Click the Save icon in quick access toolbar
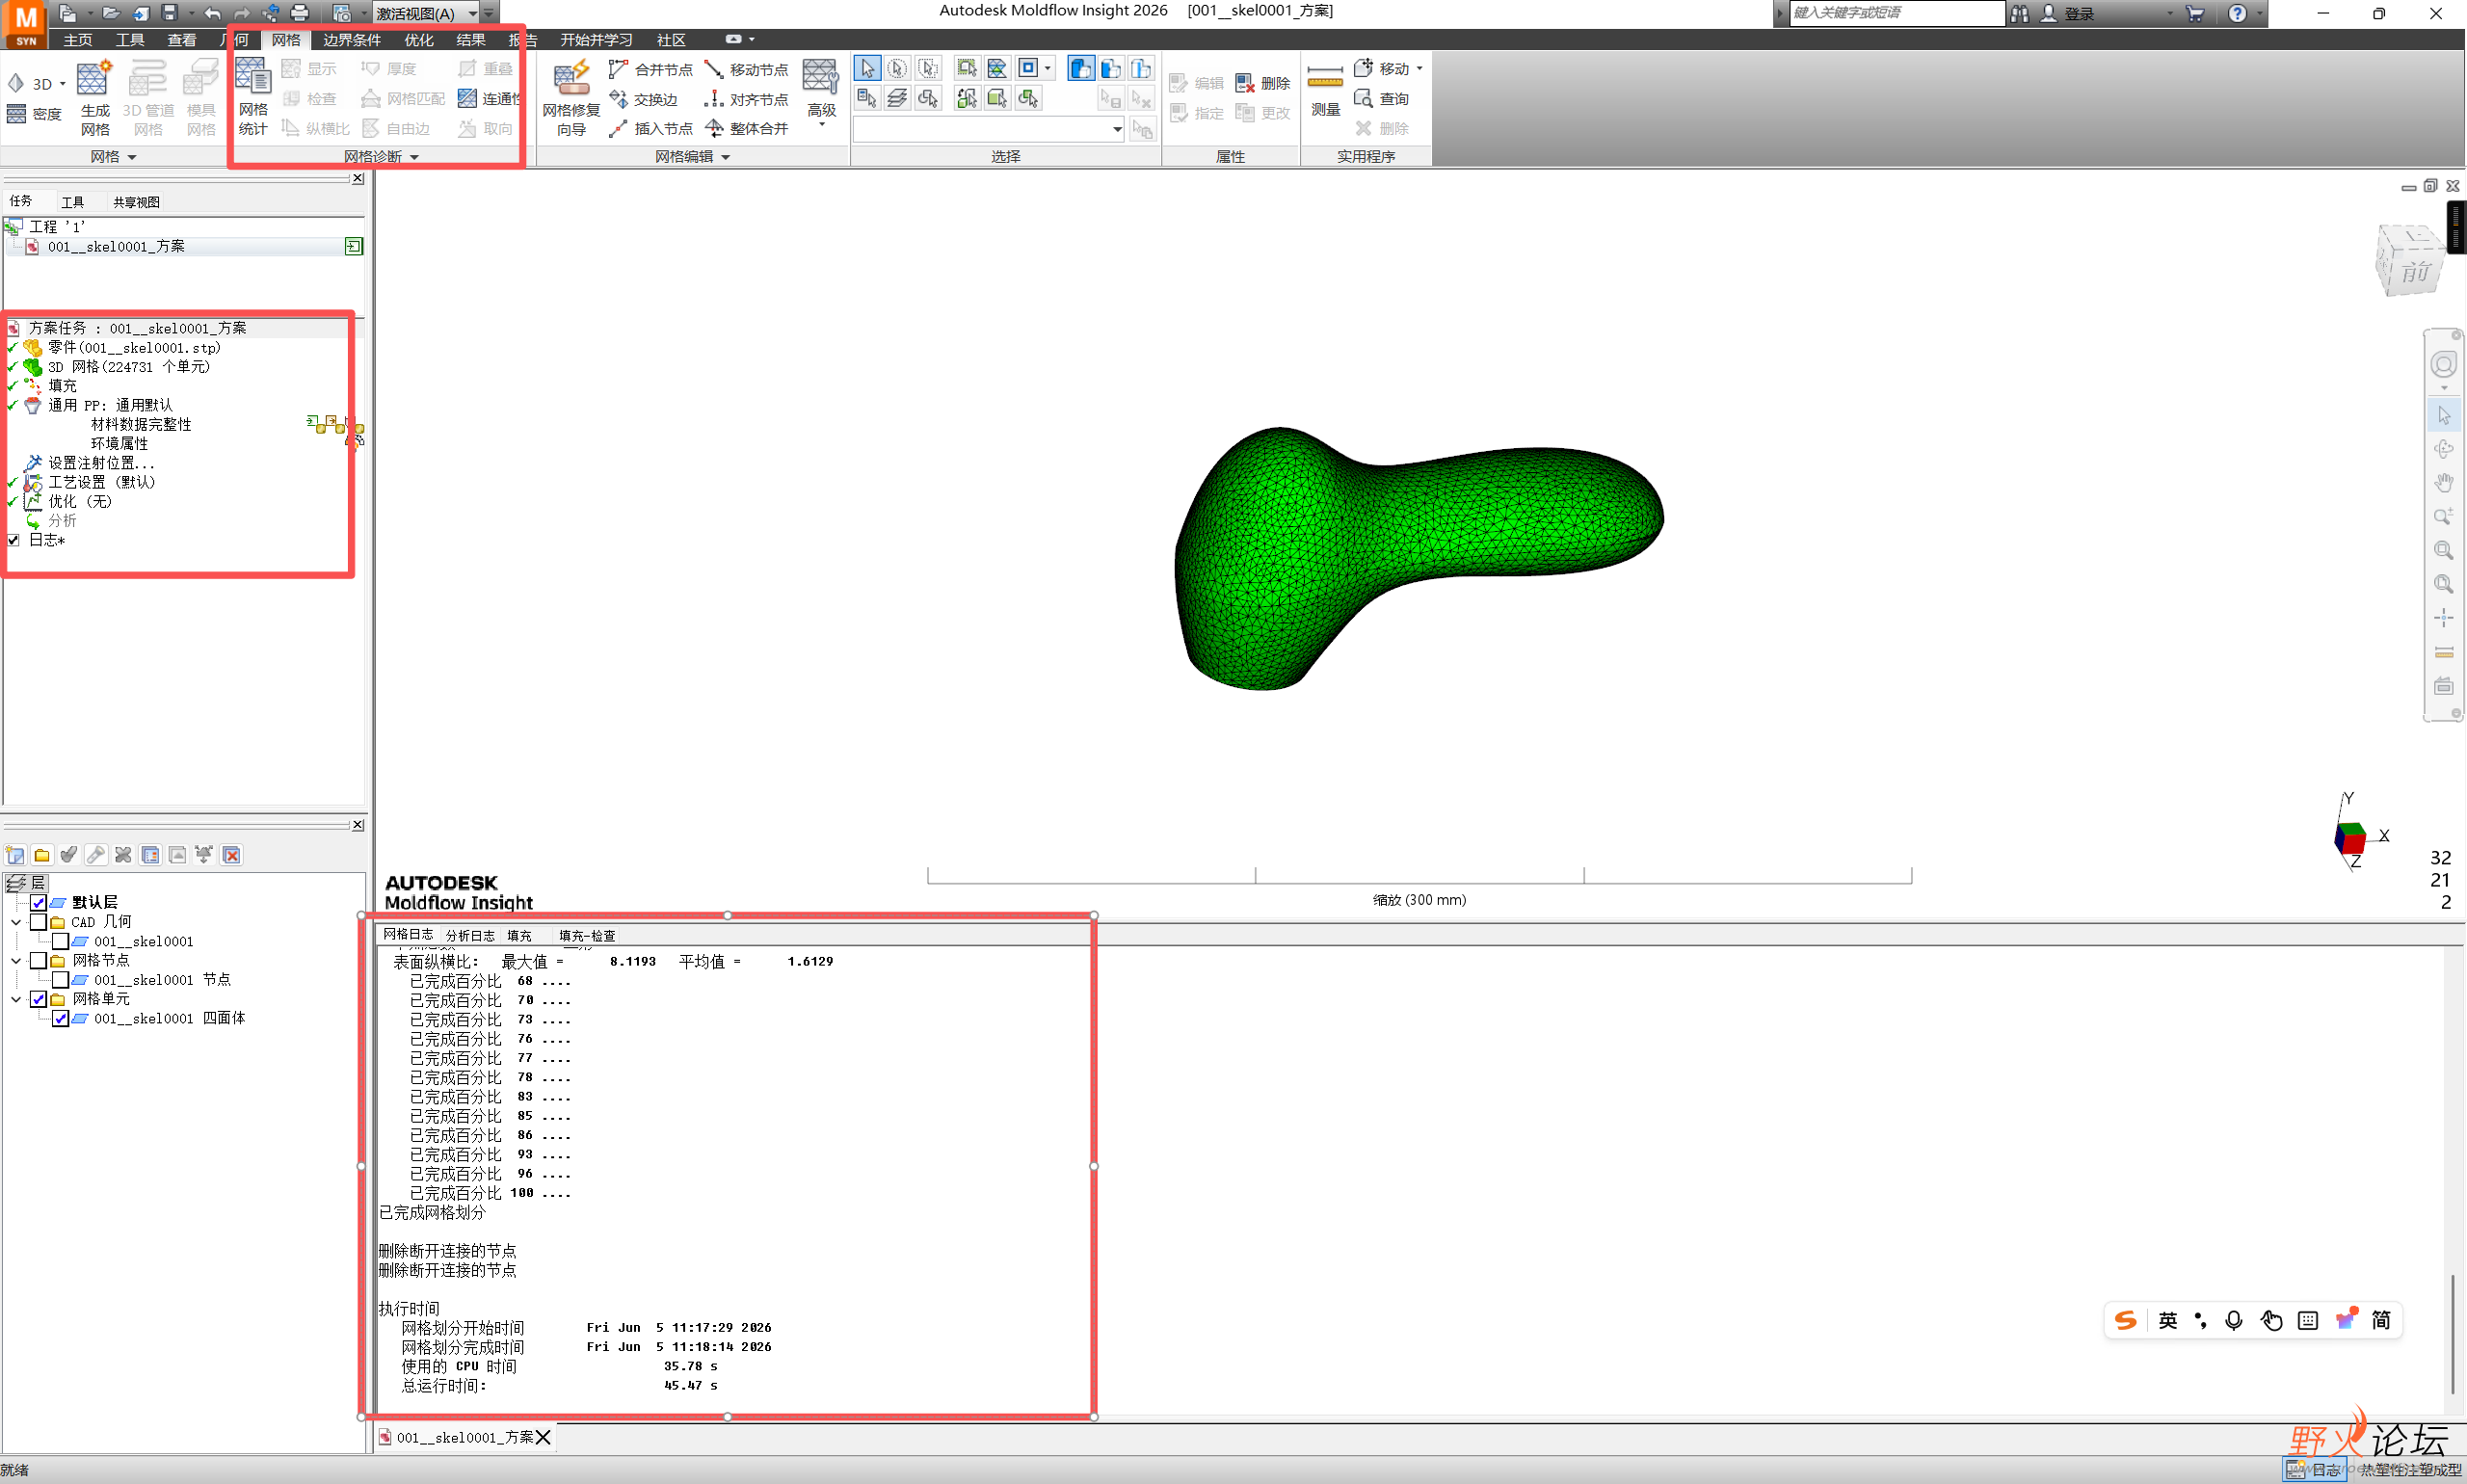 [x=169, y=13]
